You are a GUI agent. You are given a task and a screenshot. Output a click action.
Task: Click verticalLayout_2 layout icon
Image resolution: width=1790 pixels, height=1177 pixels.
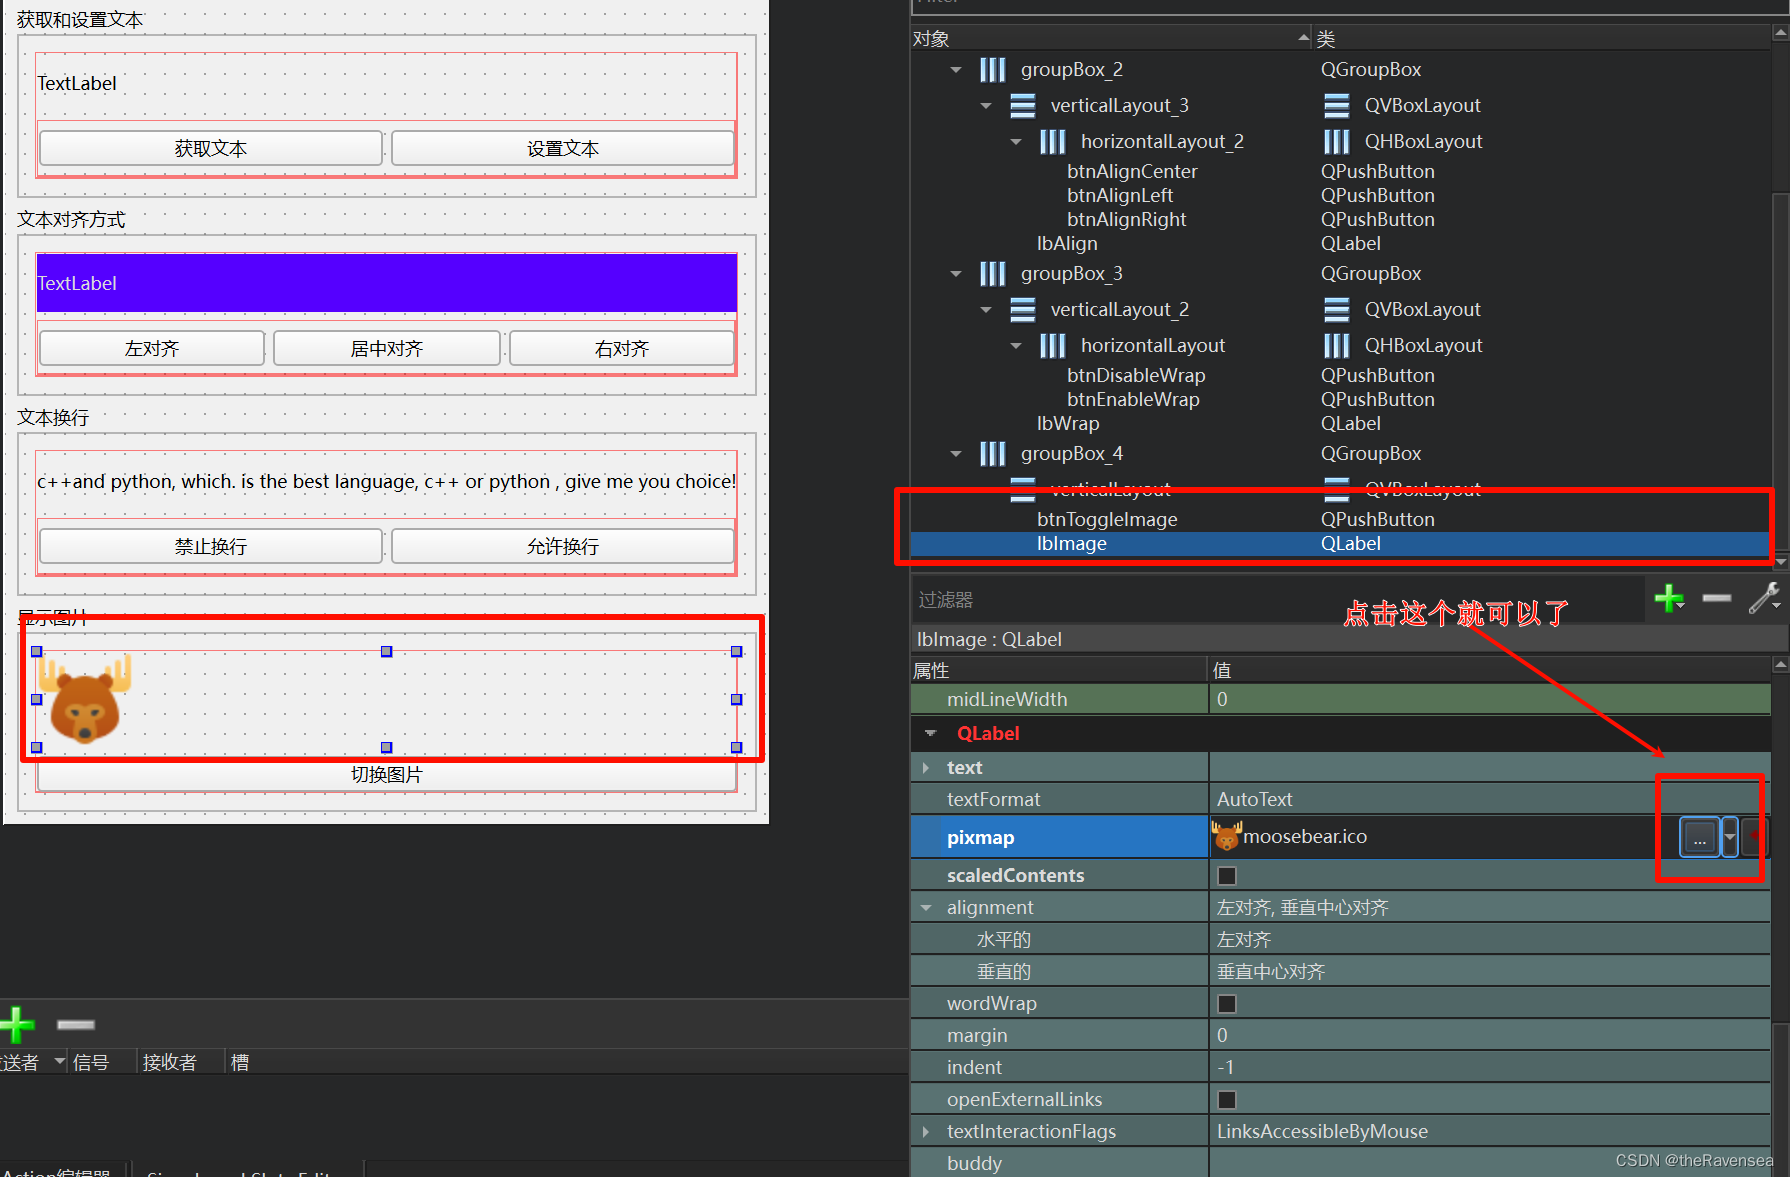[1023, 310]
